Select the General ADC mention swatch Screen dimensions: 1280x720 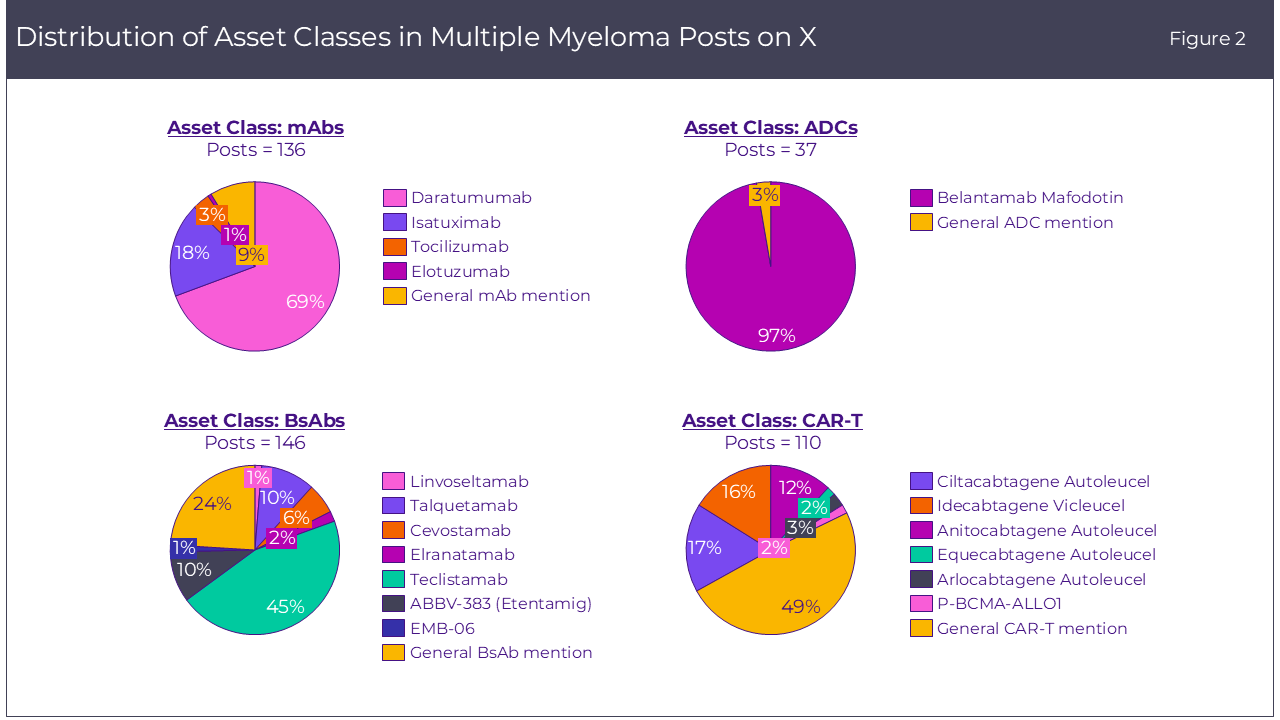[921, 223]
